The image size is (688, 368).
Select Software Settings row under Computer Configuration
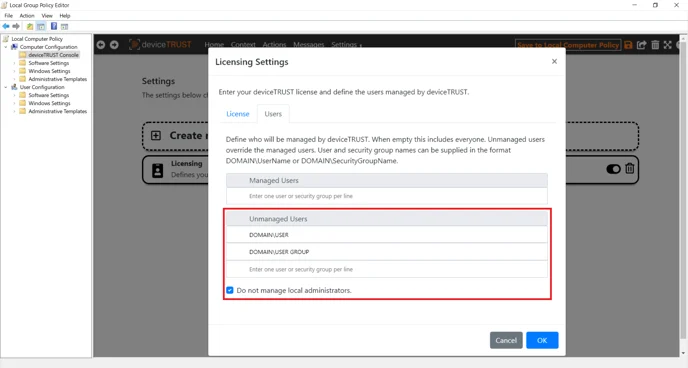pyautogui.click(x=48, y=63)
